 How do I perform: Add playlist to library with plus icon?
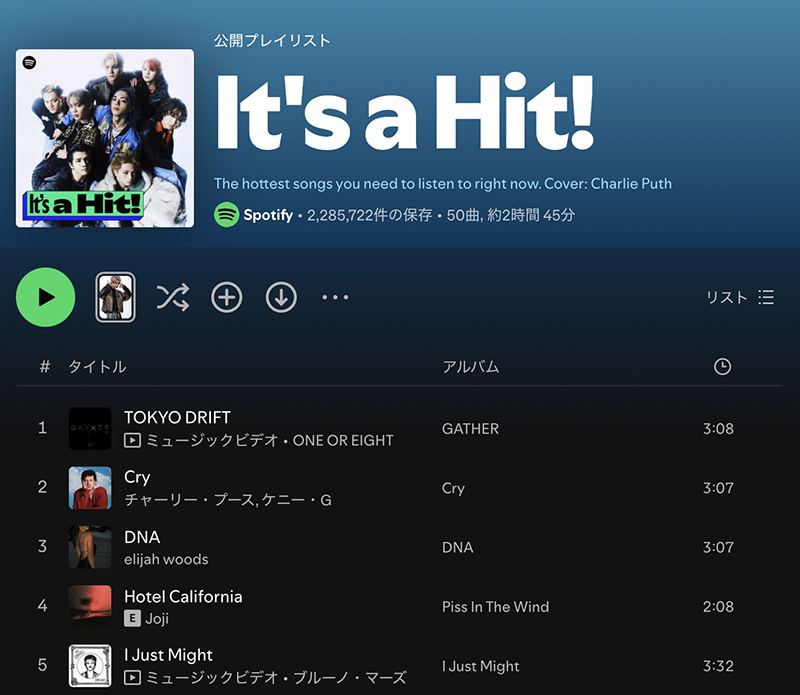(x=227, y=297)
